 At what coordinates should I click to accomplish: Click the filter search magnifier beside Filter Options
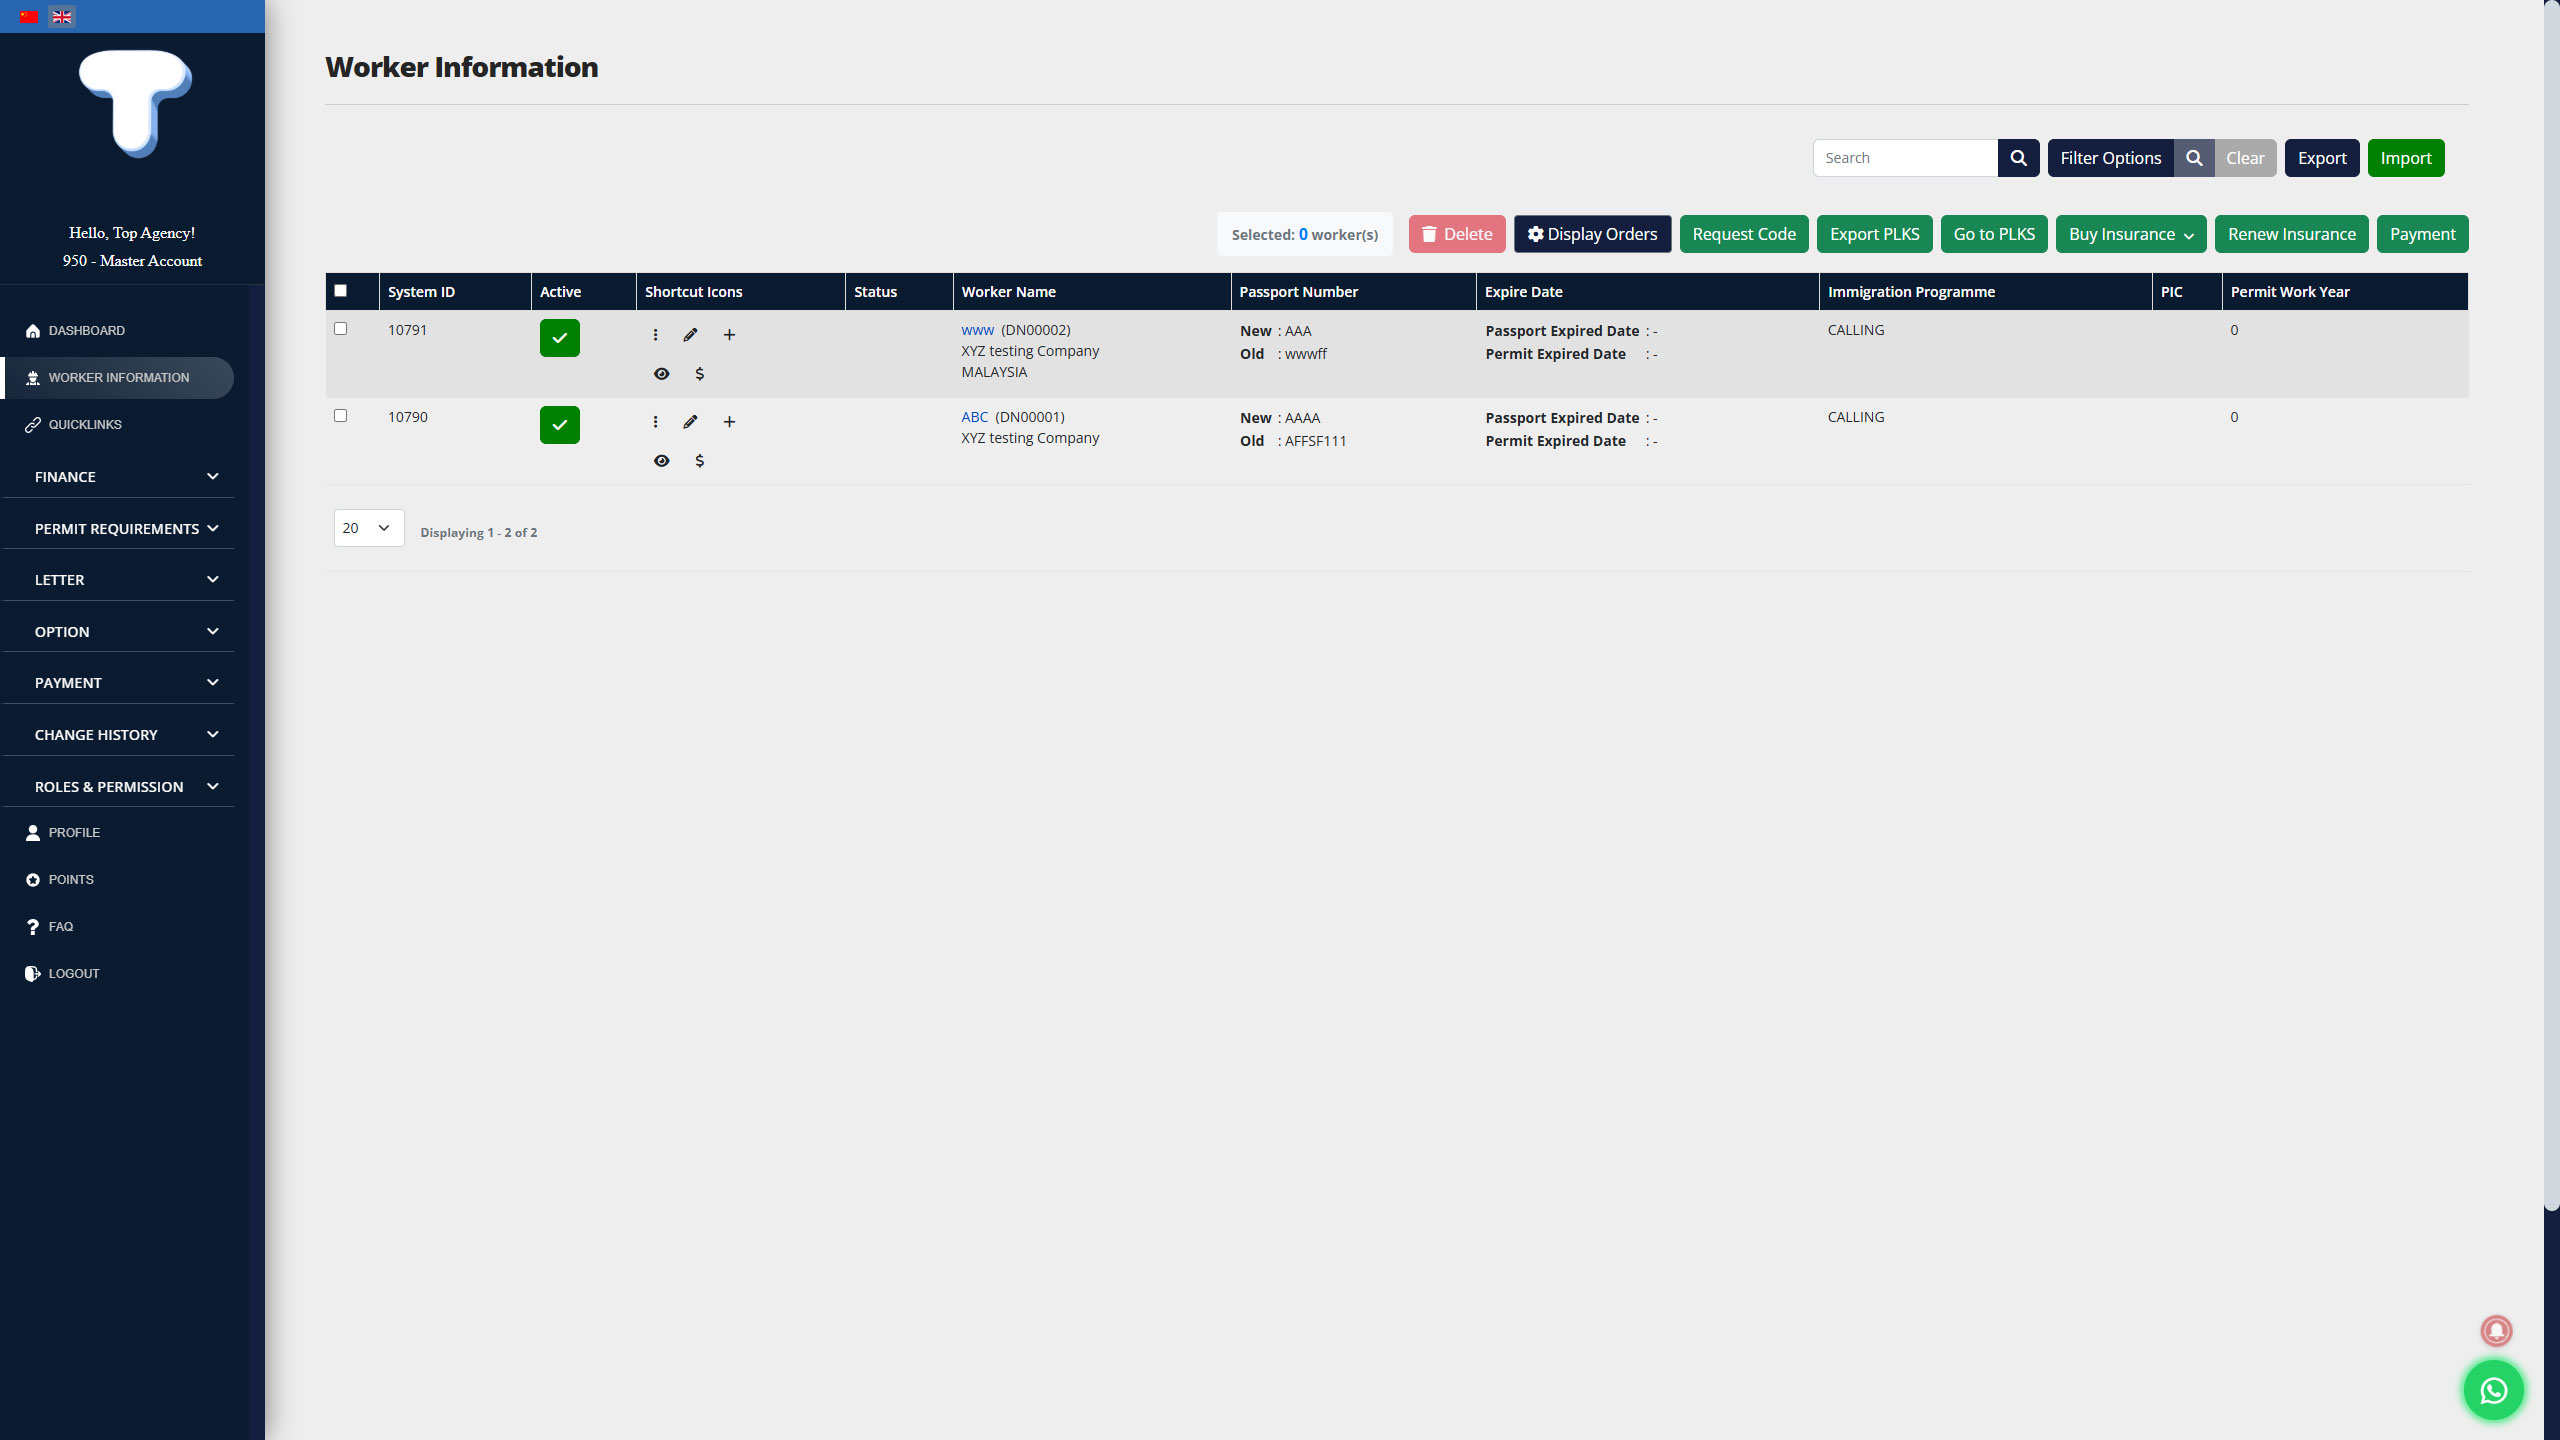point(2194,158)
